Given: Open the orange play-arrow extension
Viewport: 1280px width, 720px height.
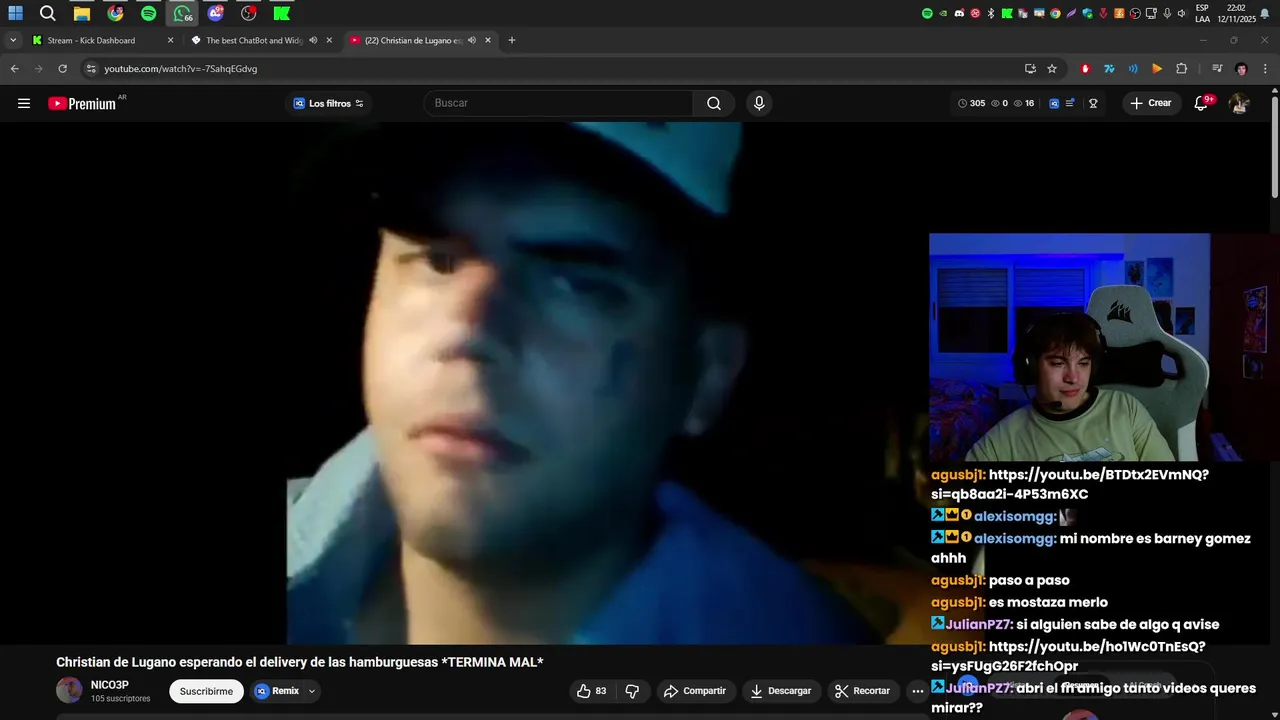Looking at the screenshot, I should coord(1157,68).
